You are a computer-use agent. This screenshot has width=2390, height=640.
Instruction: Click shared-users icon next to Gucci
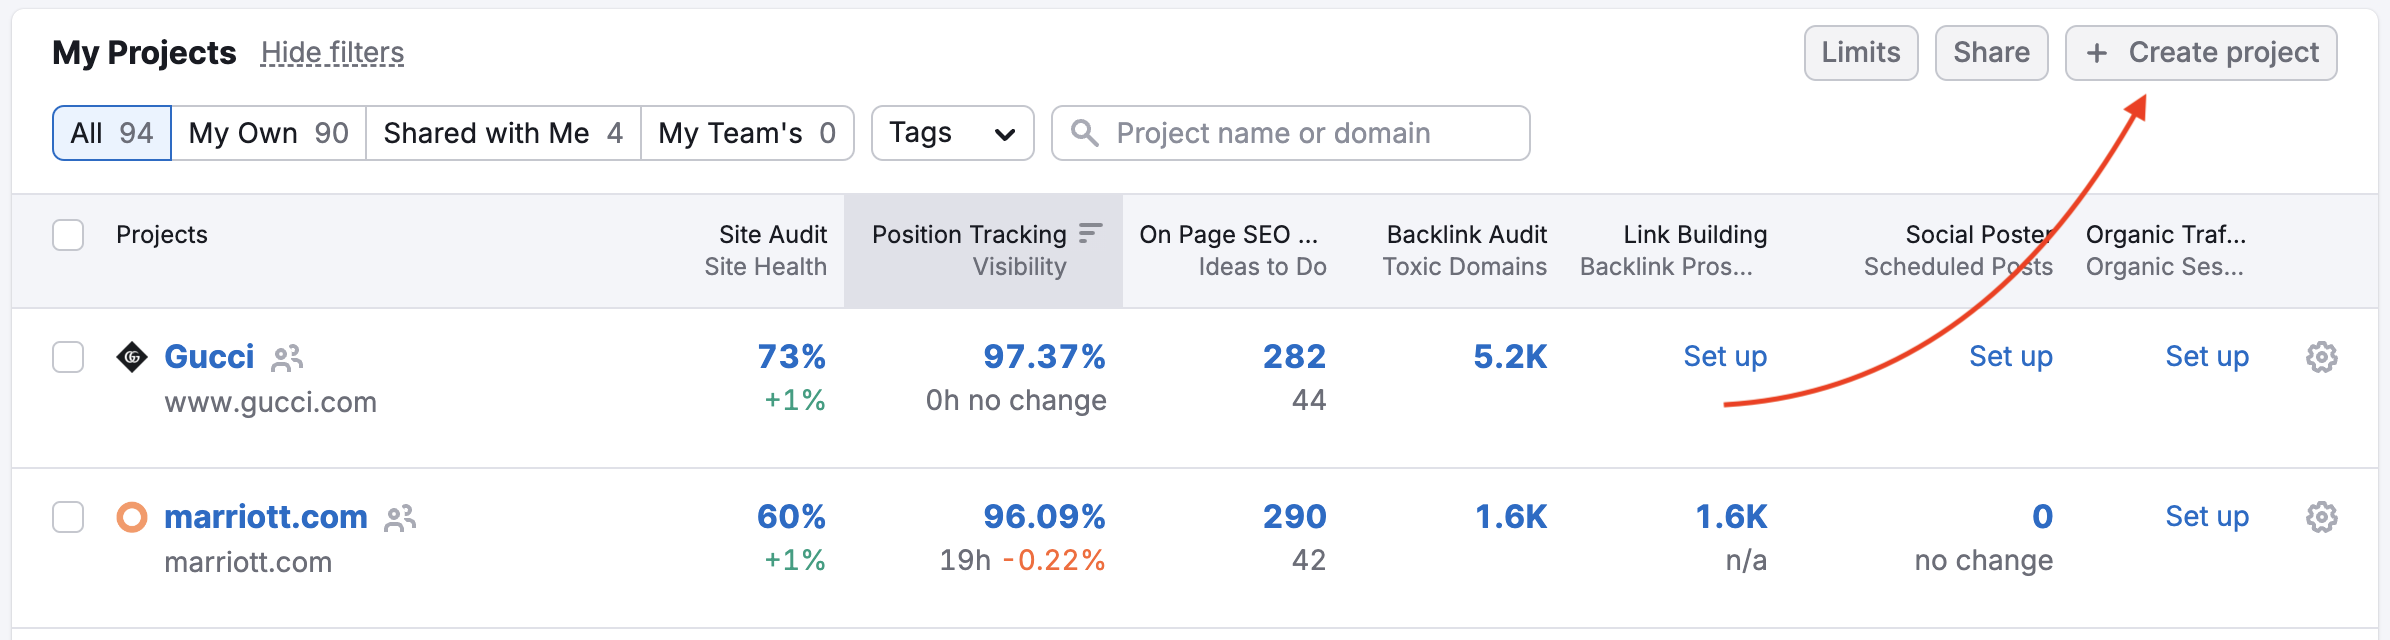287,358
